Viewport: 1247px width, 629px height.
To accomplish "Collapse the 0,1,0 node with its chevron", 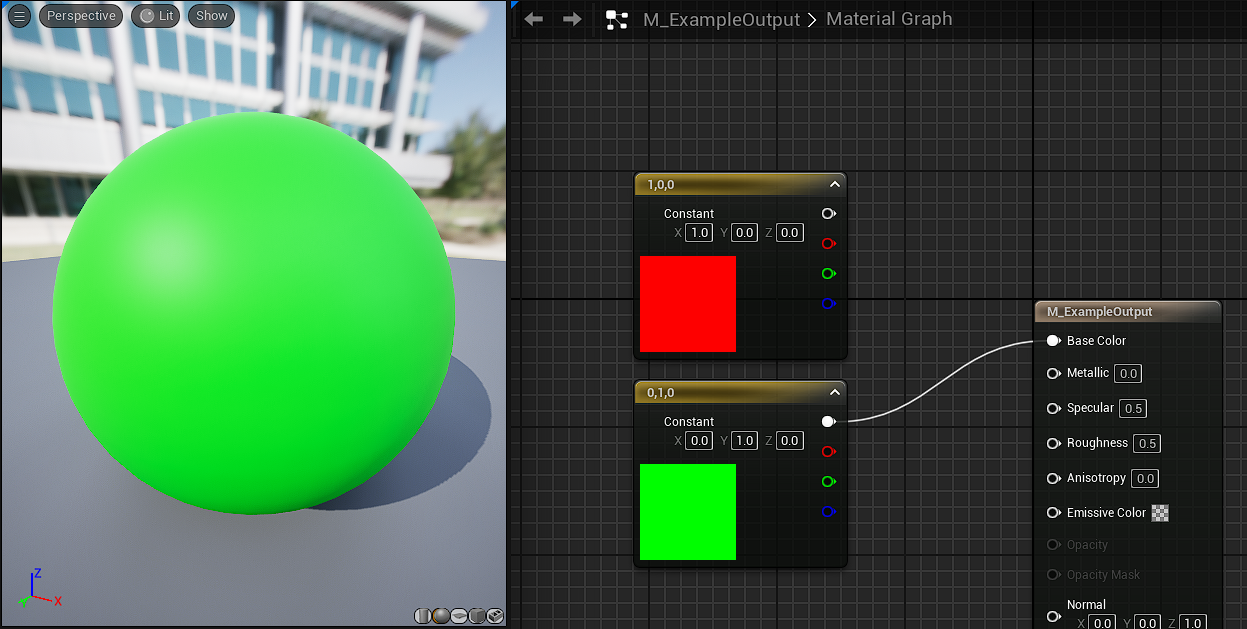I will pos(834,392).
